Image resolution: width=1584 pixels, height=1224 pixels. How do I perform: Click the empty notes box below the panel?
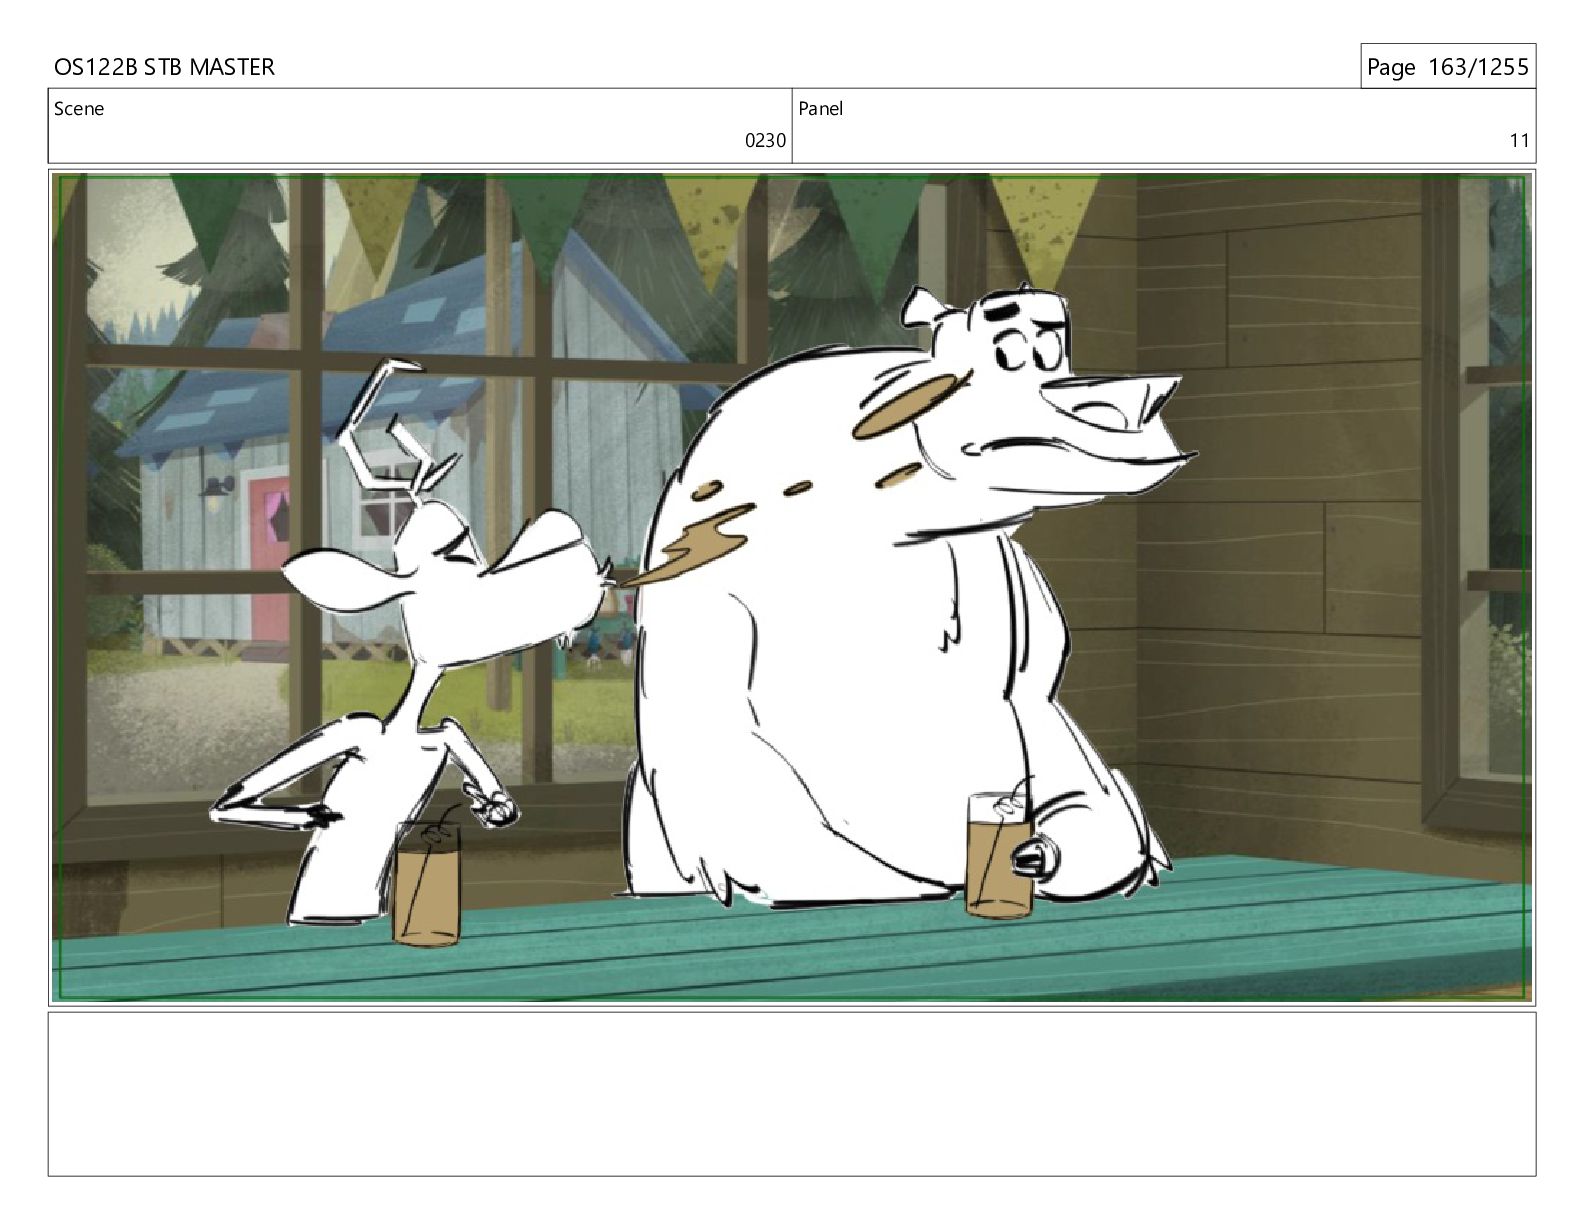pyautogui.click(x=792, y=1094)
